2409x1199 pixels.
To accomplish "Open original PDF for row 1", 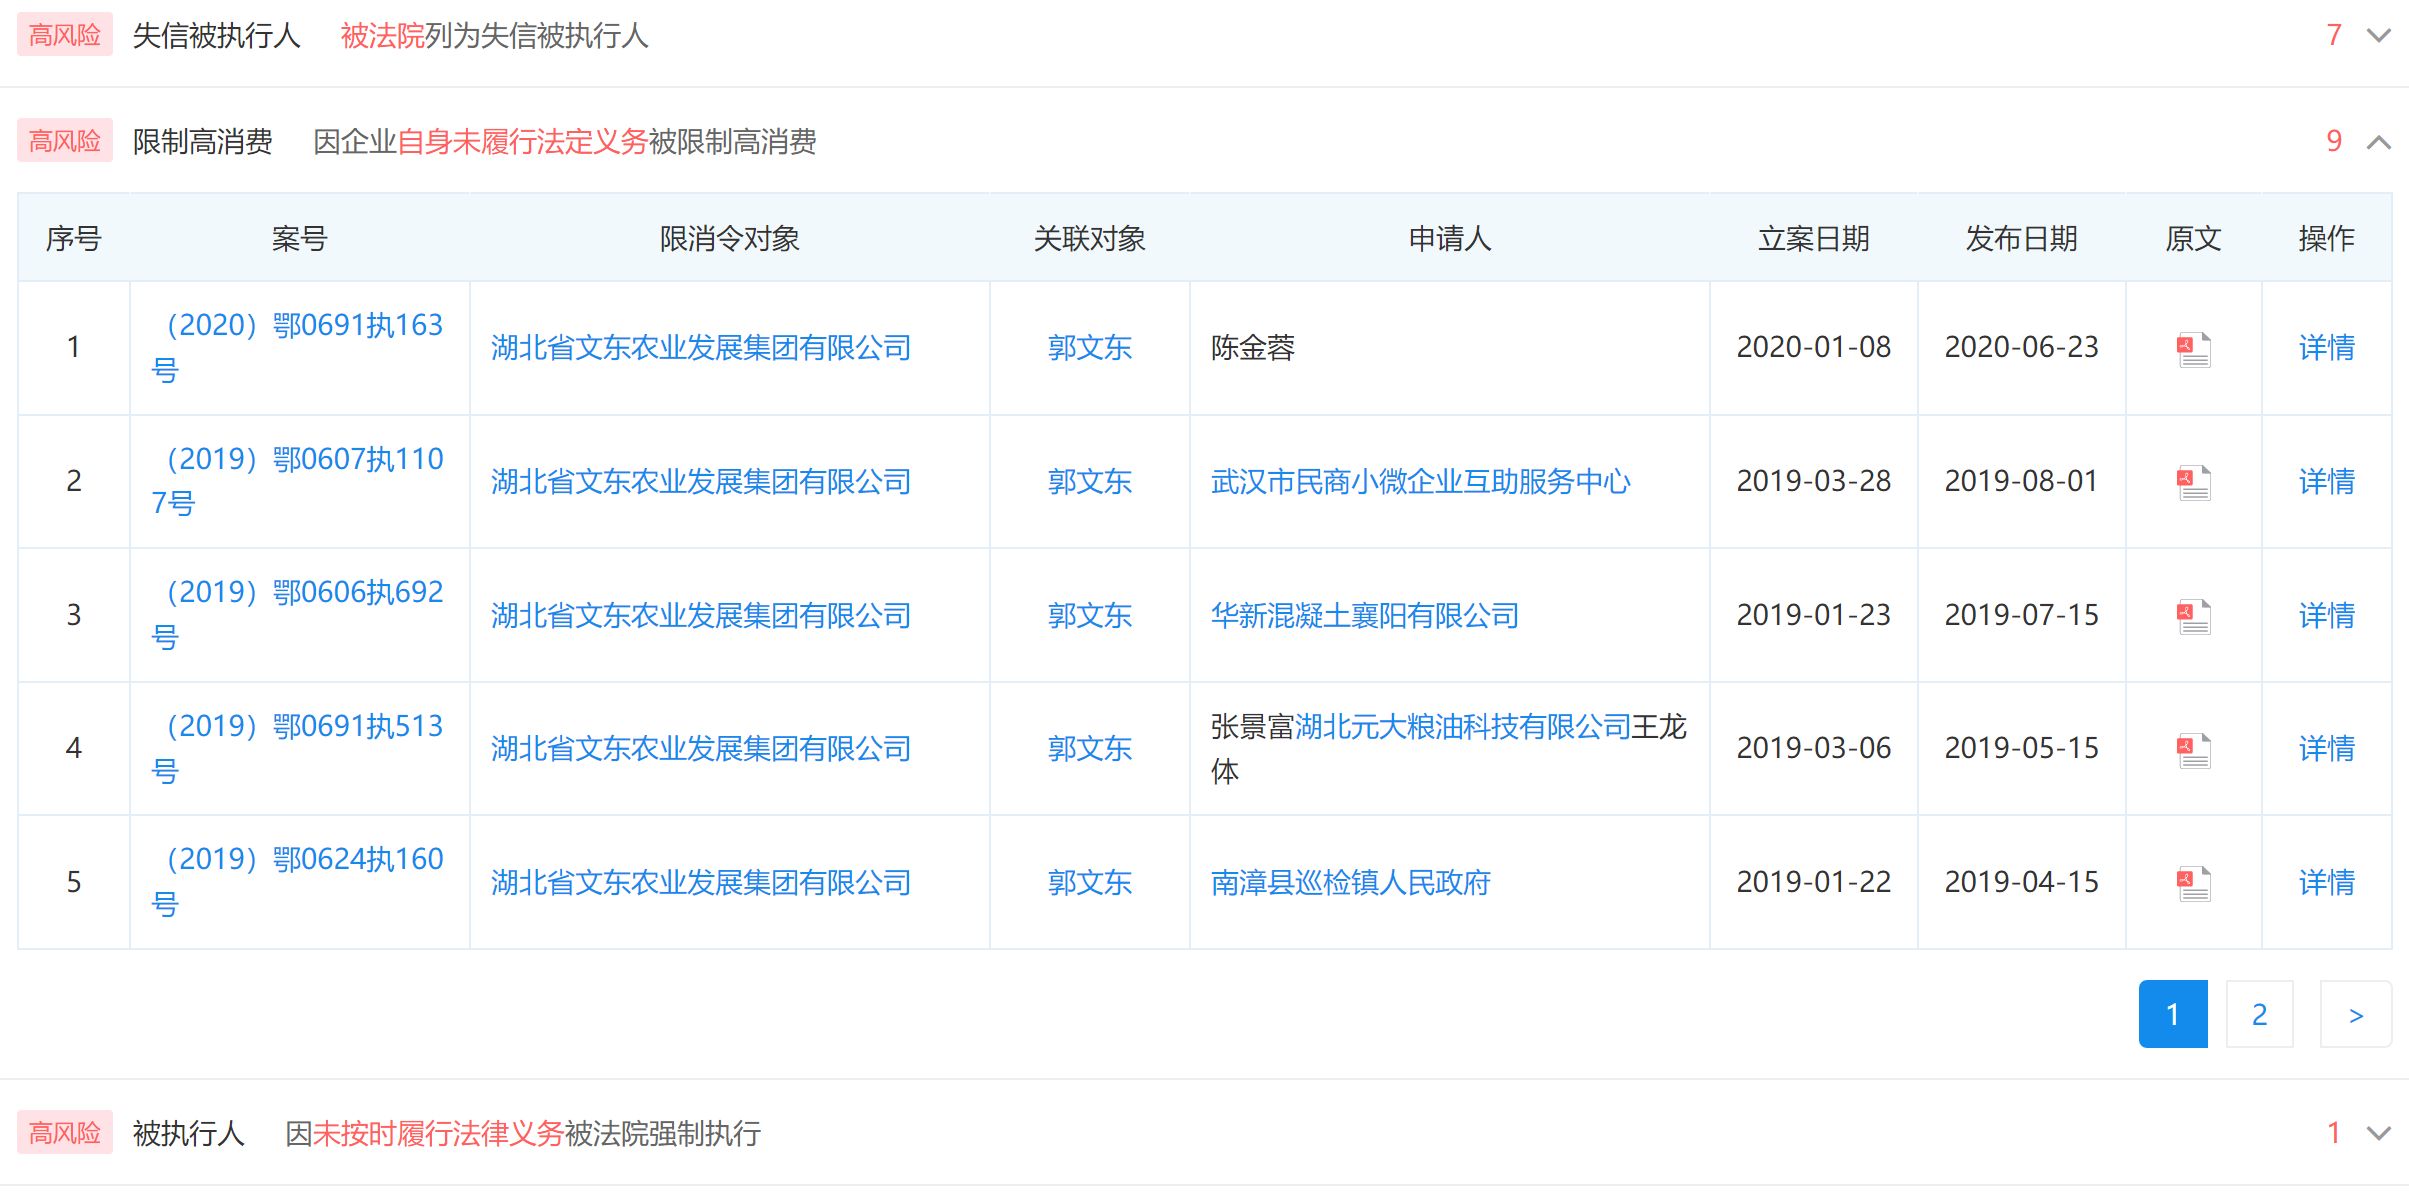I will [x=2193, y=349].
